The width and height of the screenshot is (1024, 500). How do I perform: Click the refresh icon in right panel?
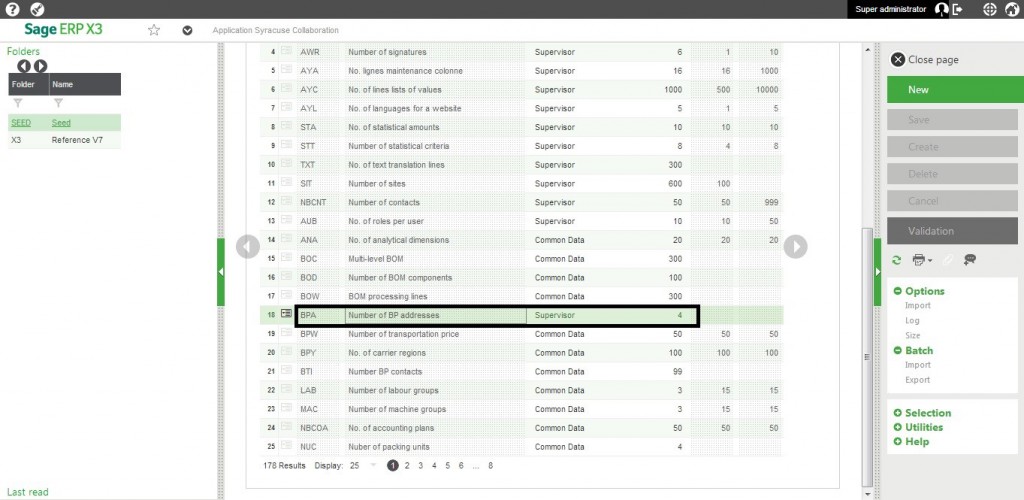(897, 260)
